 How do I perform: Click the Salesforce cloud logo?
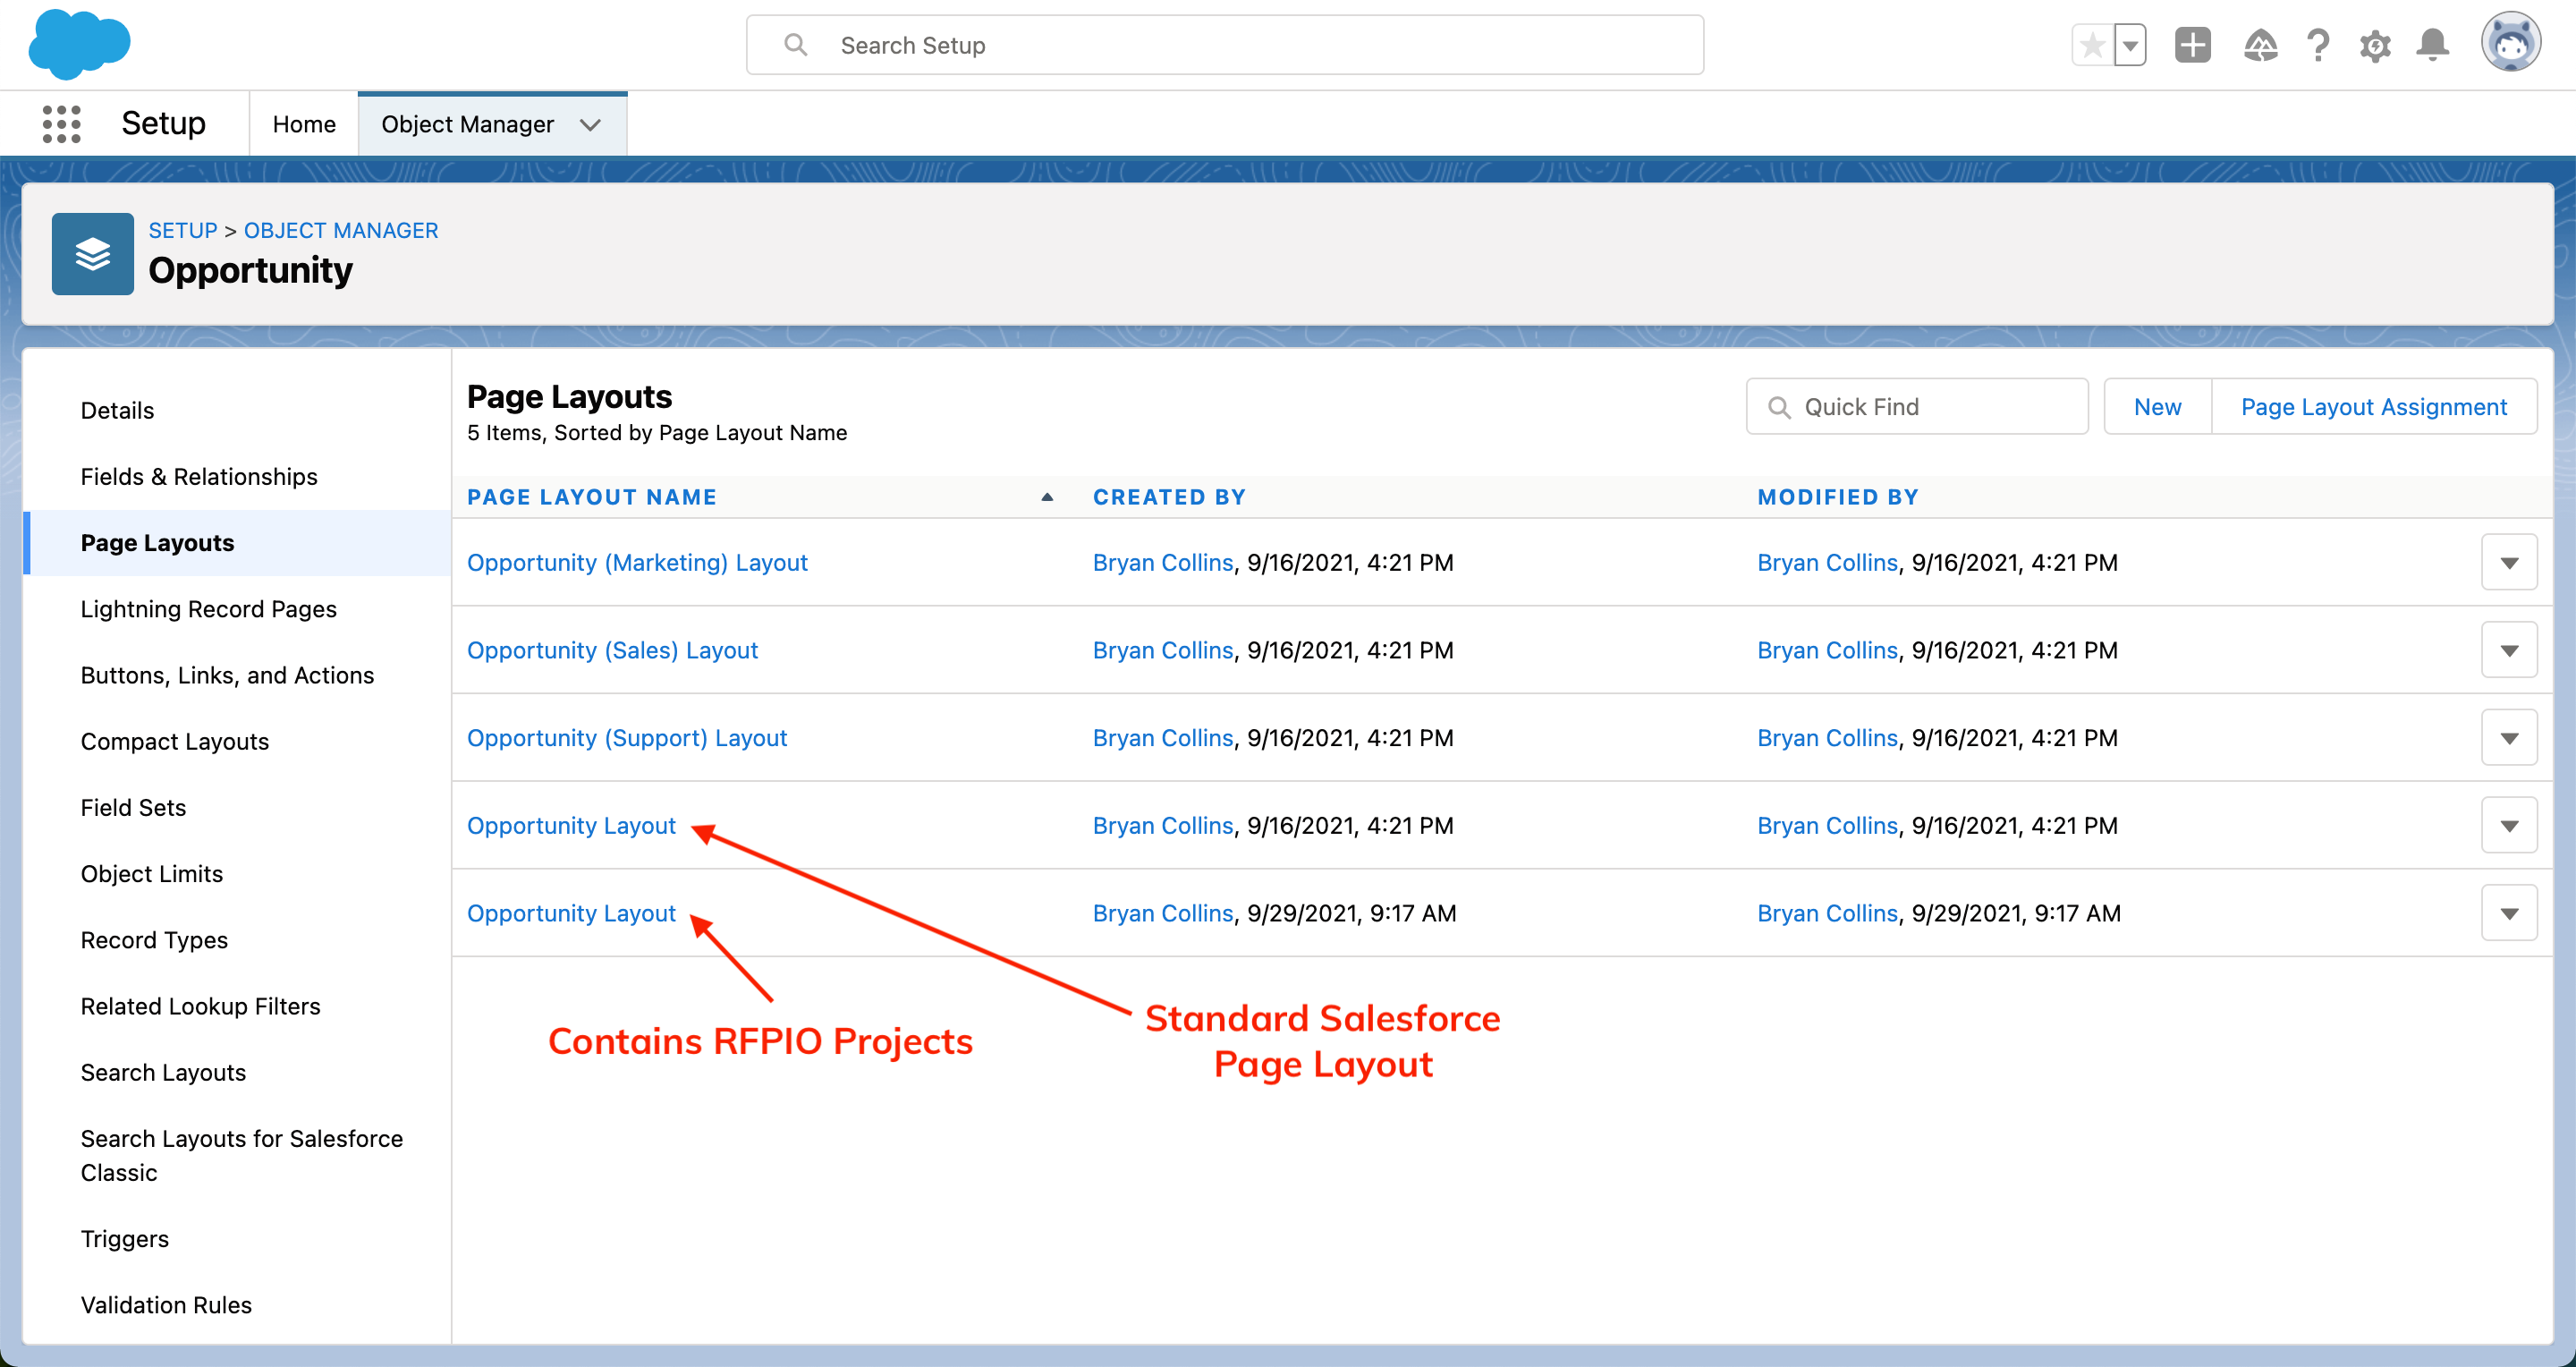(x=79, y=45)
